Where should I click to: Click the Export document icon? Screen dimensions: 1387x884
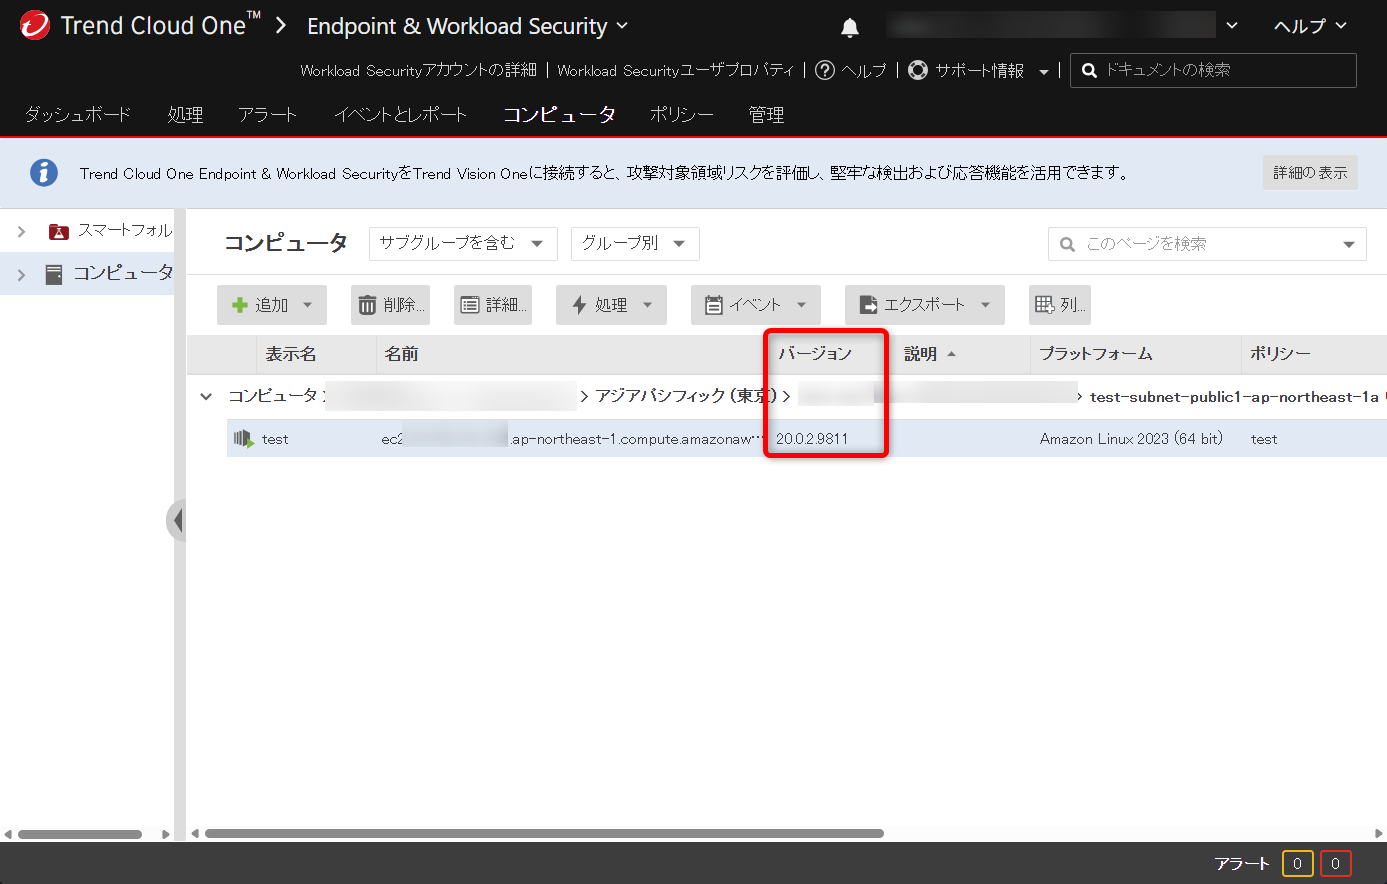pos(868,305)
